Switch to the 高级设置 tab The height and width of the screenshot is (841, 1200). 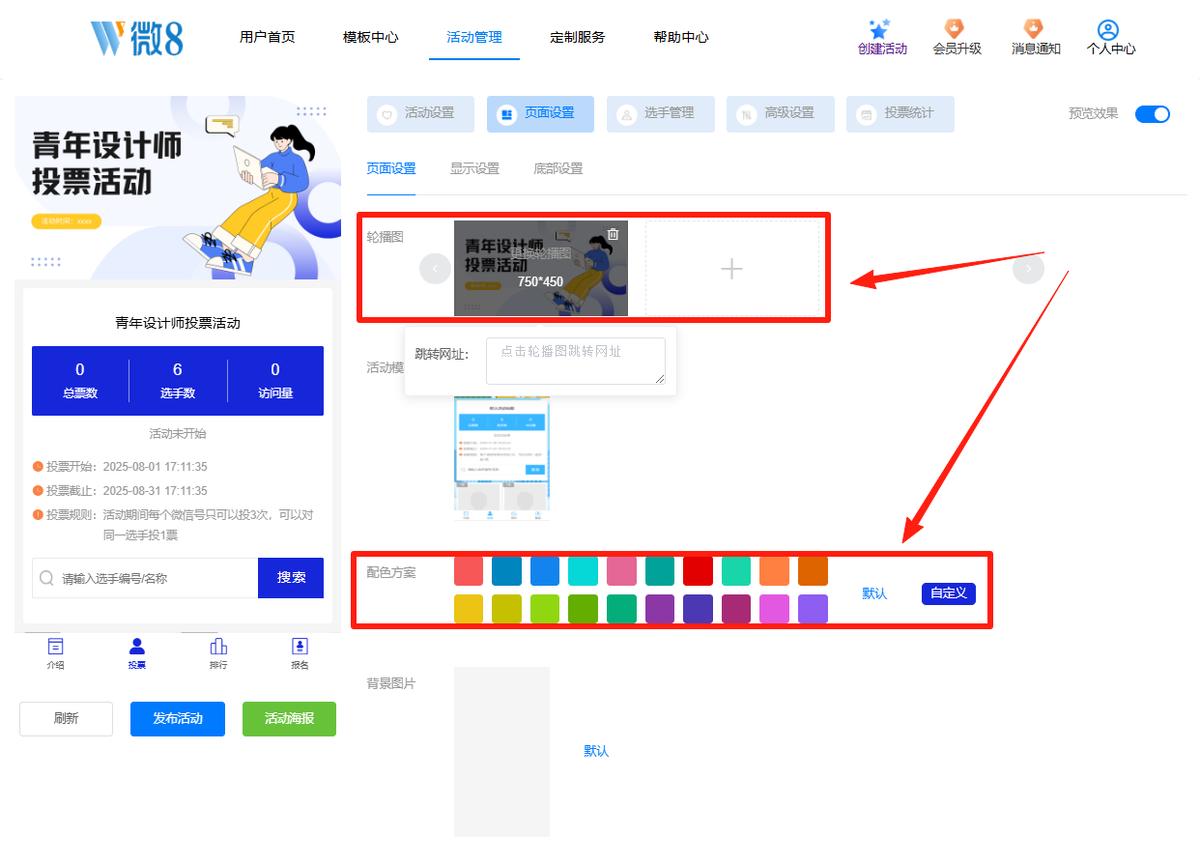780,114
